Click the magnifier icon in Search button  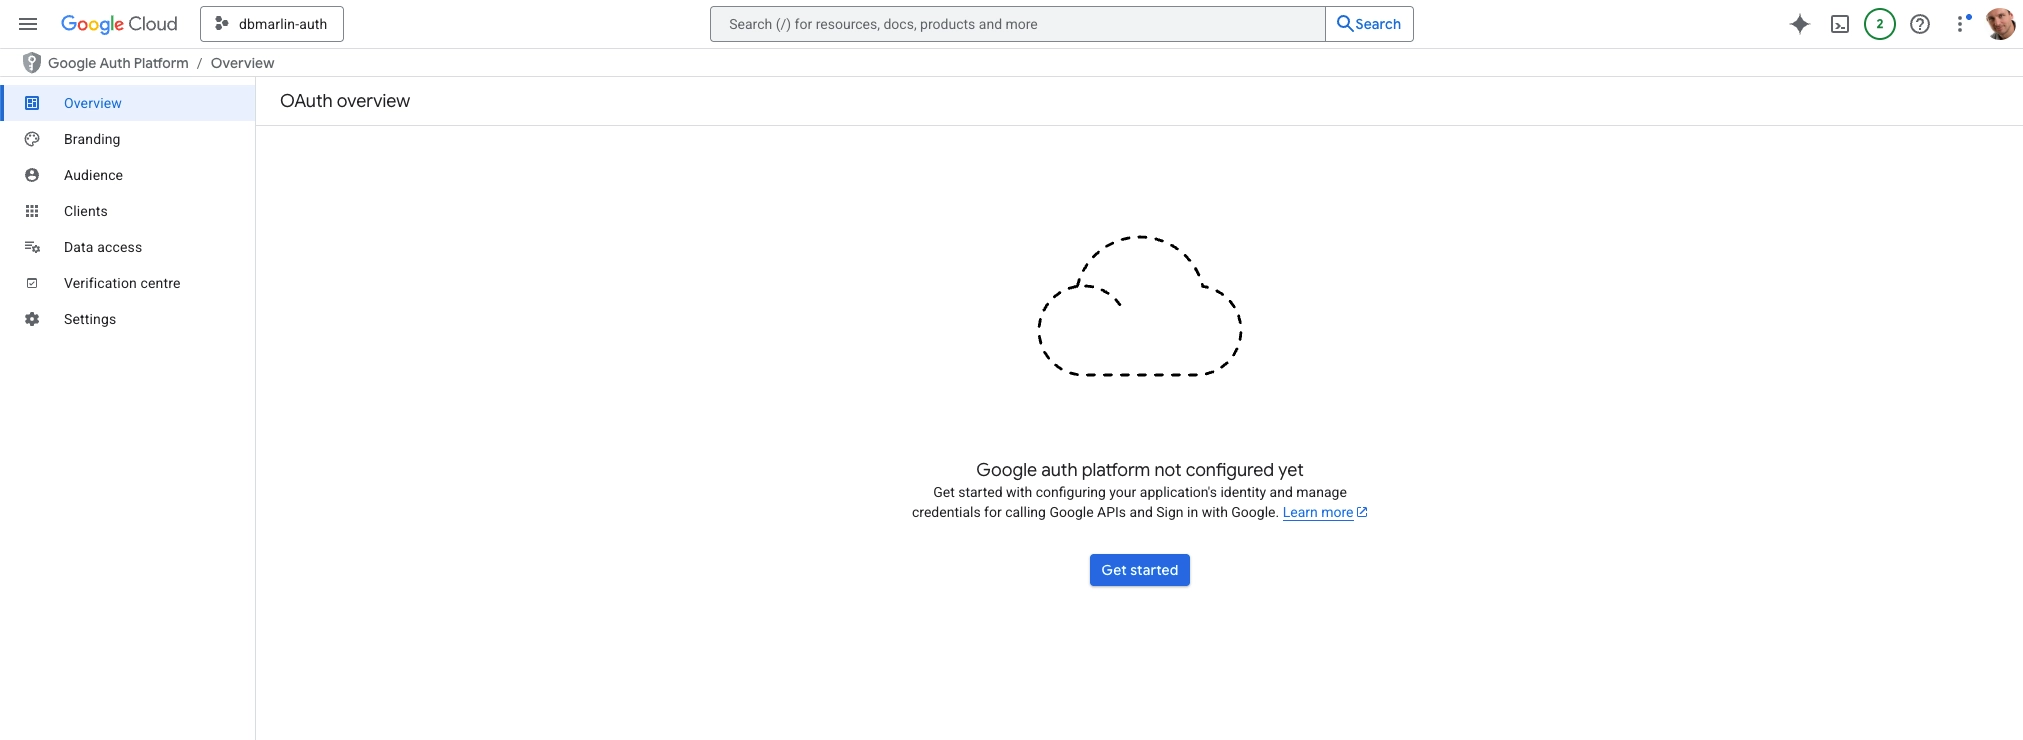pyautogui.click(x=1345, y=24)
